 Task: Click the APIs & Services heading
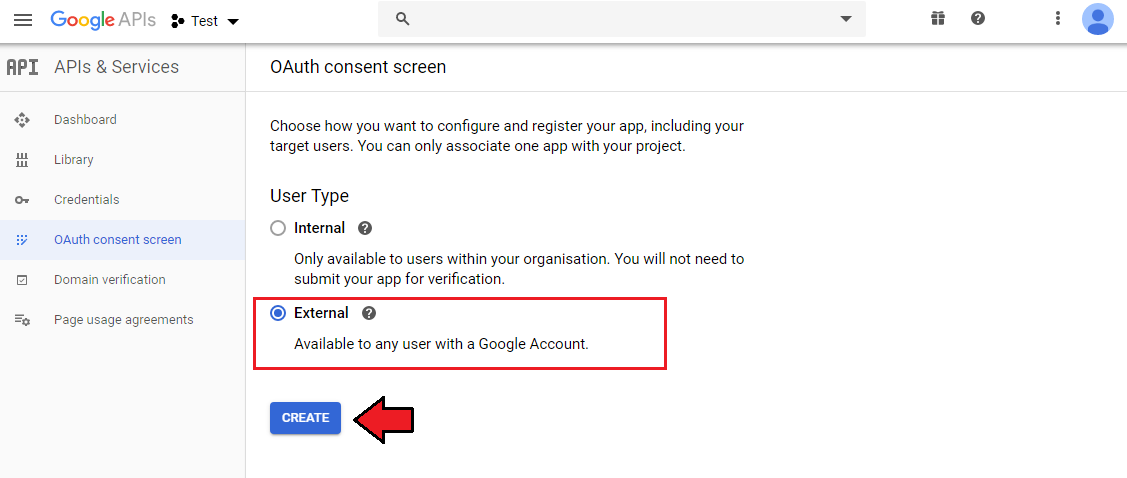pos(116,67)
